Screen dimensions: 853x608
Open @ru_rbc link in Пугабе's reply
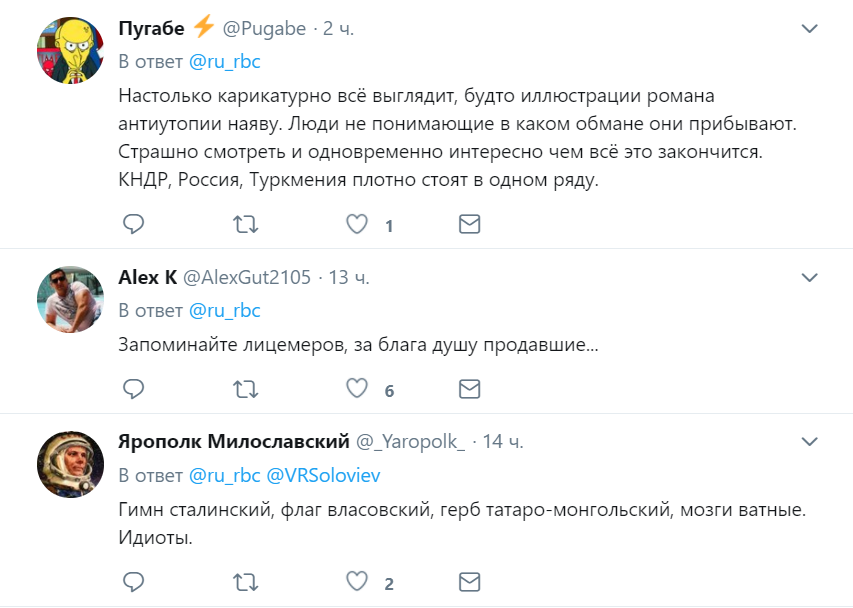[225, 61]
